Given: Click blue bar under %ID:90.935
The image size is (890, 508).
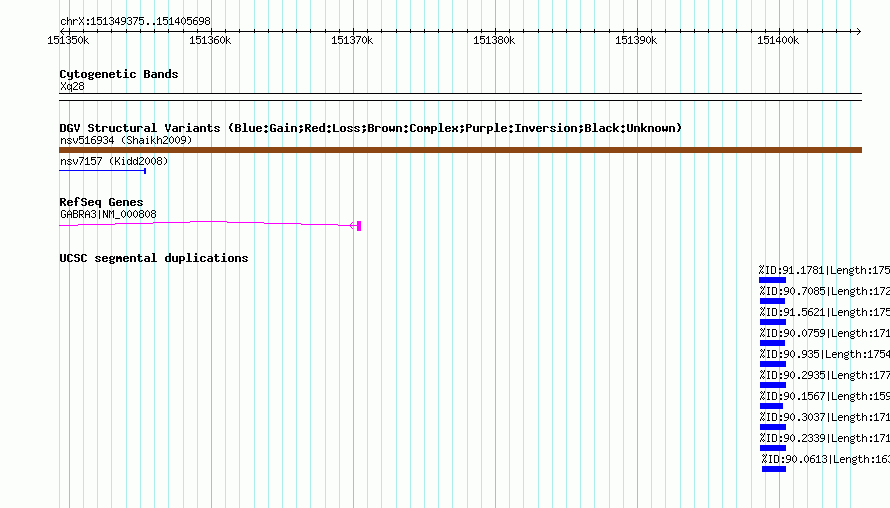Looking at the screenshot, I should (773, 364).
